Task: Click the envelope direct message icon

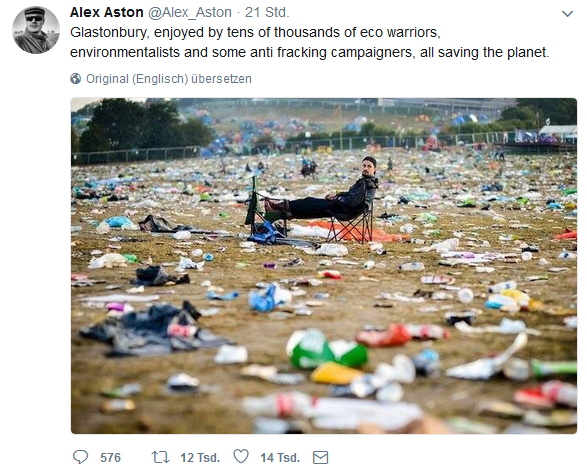Action: coord(320,458)
